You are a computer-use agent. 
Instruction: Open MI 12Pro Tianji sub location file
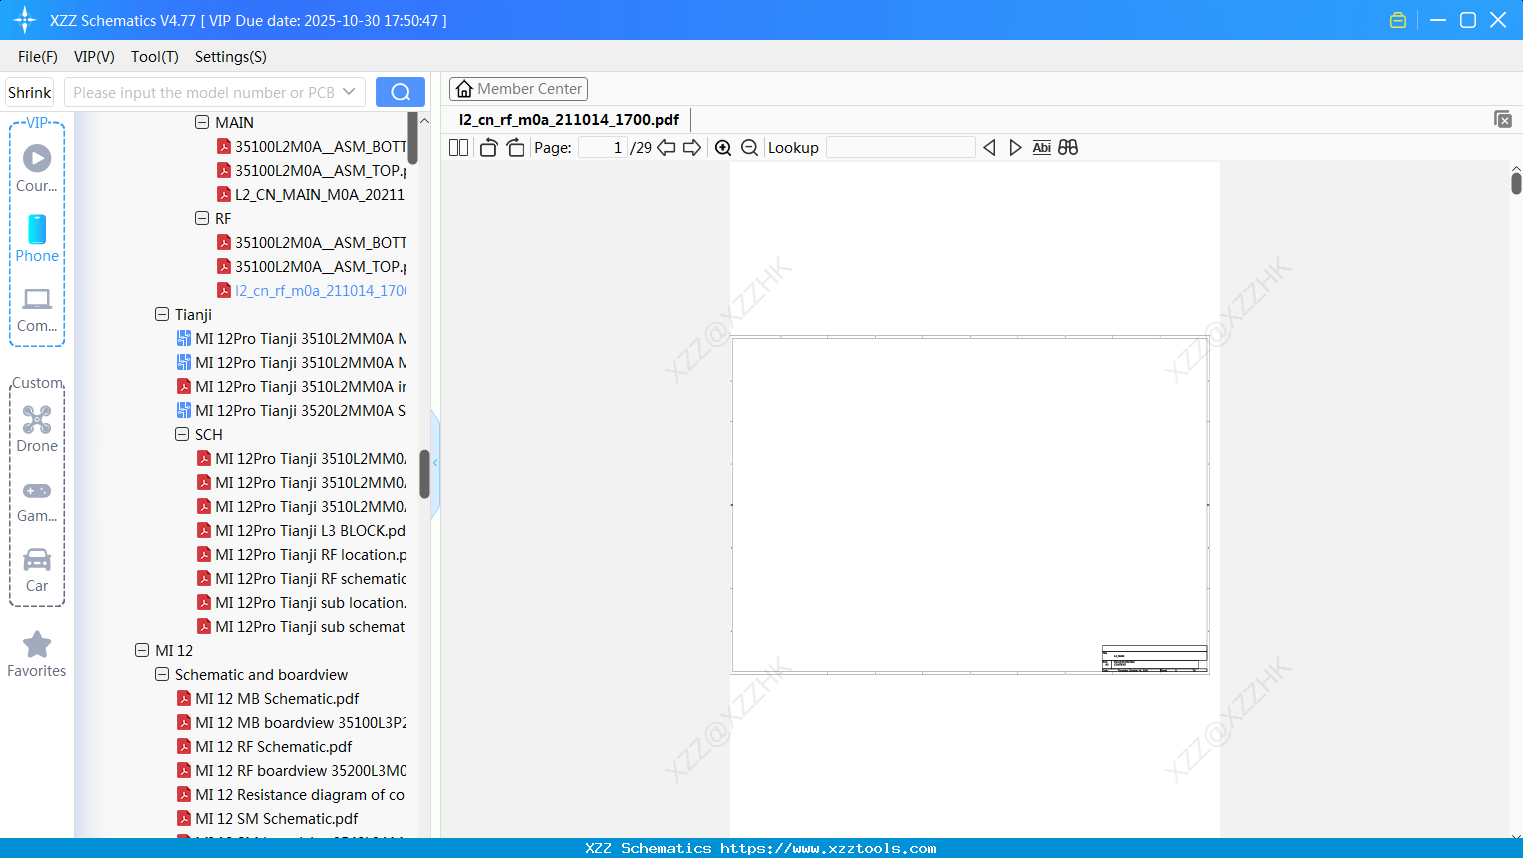pos(300,602)
